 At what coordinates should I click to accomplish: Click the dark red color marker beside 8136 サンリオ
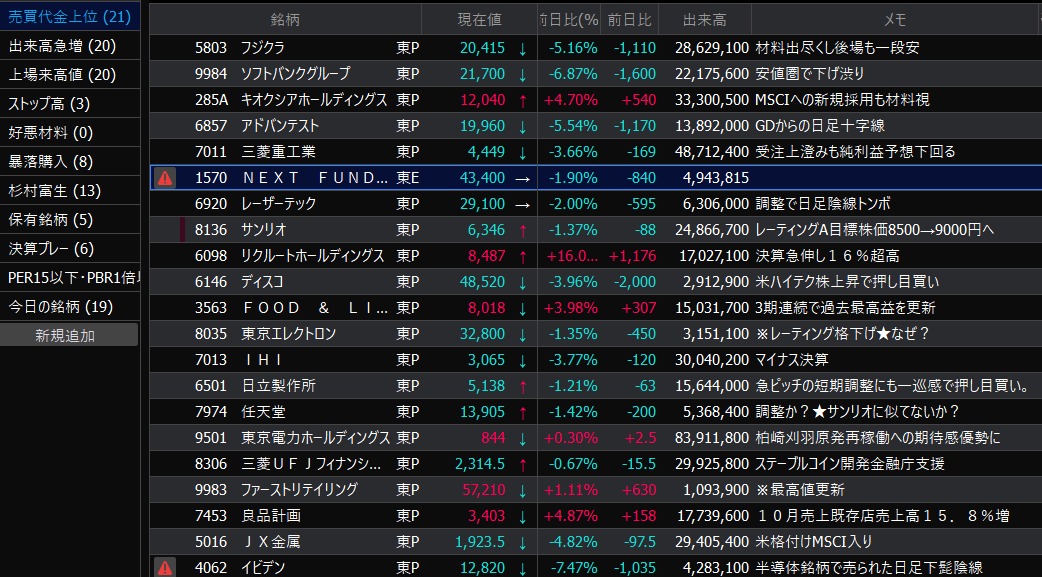pyautogui.click(x=183, y=230)
